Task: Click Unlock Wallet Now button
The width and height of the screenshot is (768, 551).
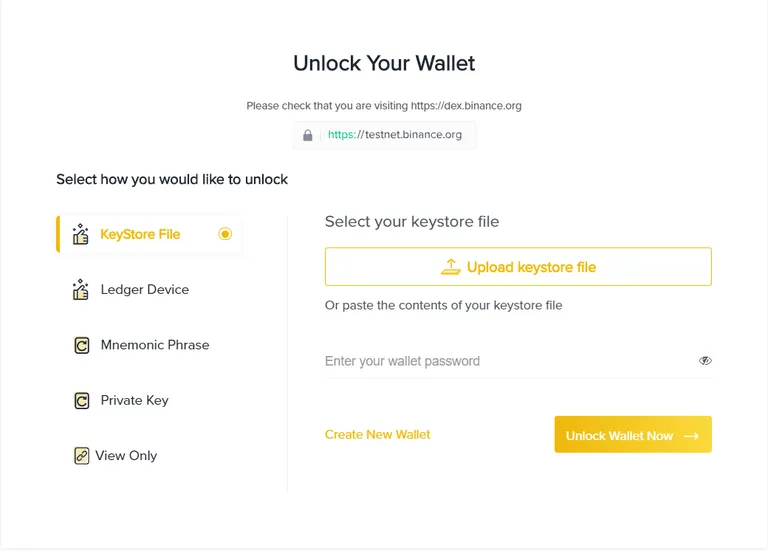Action: click(633, 434)
